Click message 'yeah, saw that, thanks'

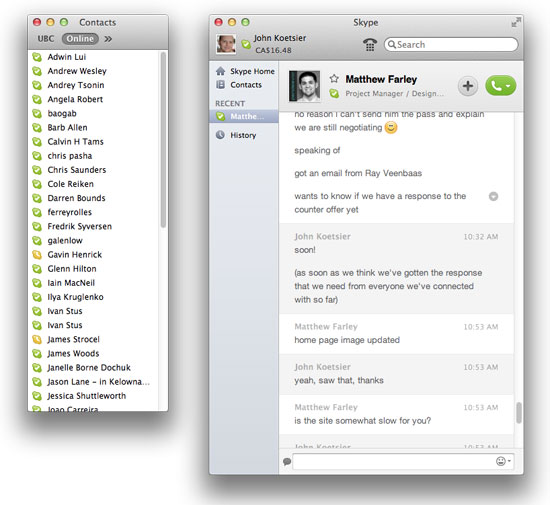(339, 380)
